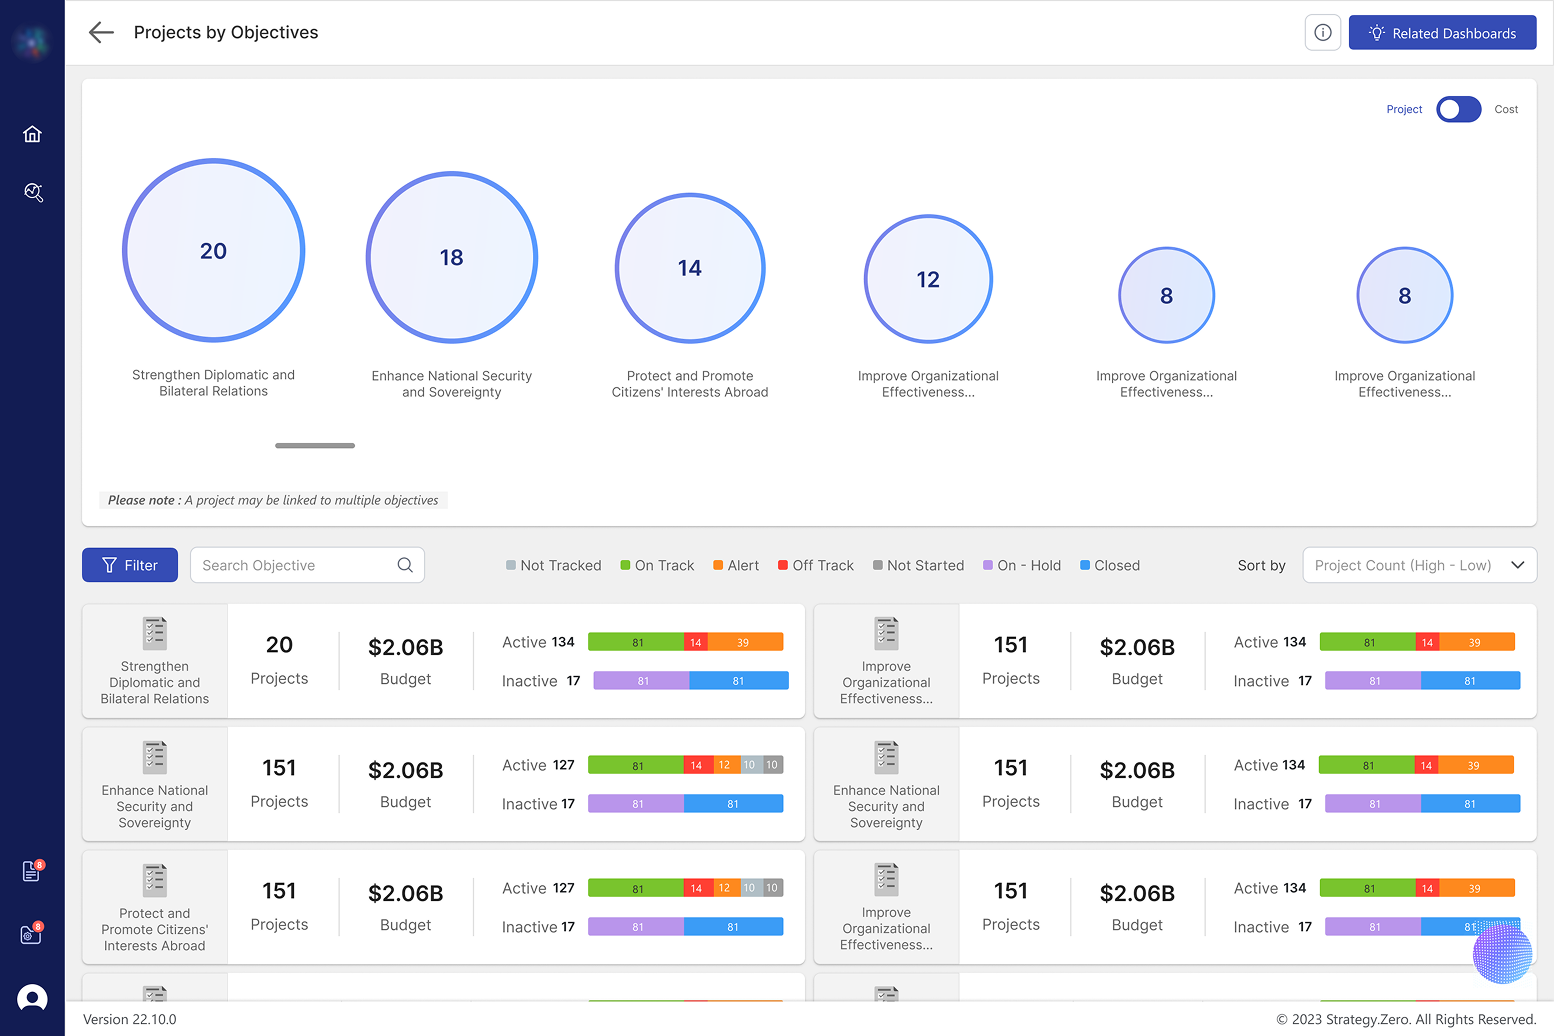Toggle the On Track legend filter
Viewport: 1554px width, 1036px height.
tap(657, 566)
